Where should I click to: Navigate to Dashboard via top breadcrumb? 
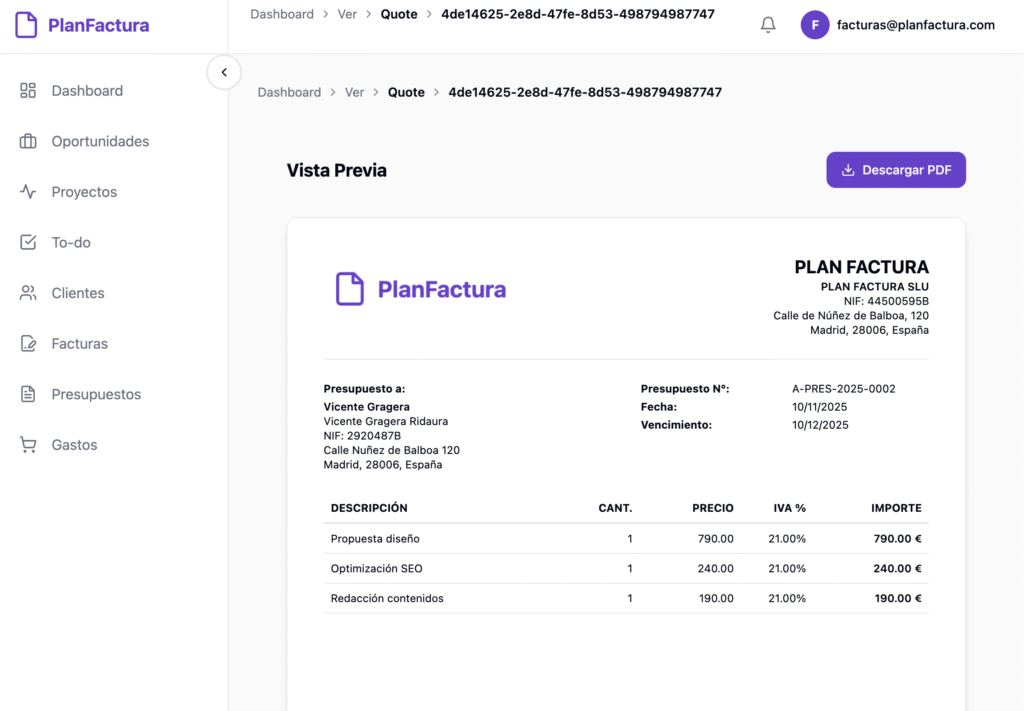(282, 14)
